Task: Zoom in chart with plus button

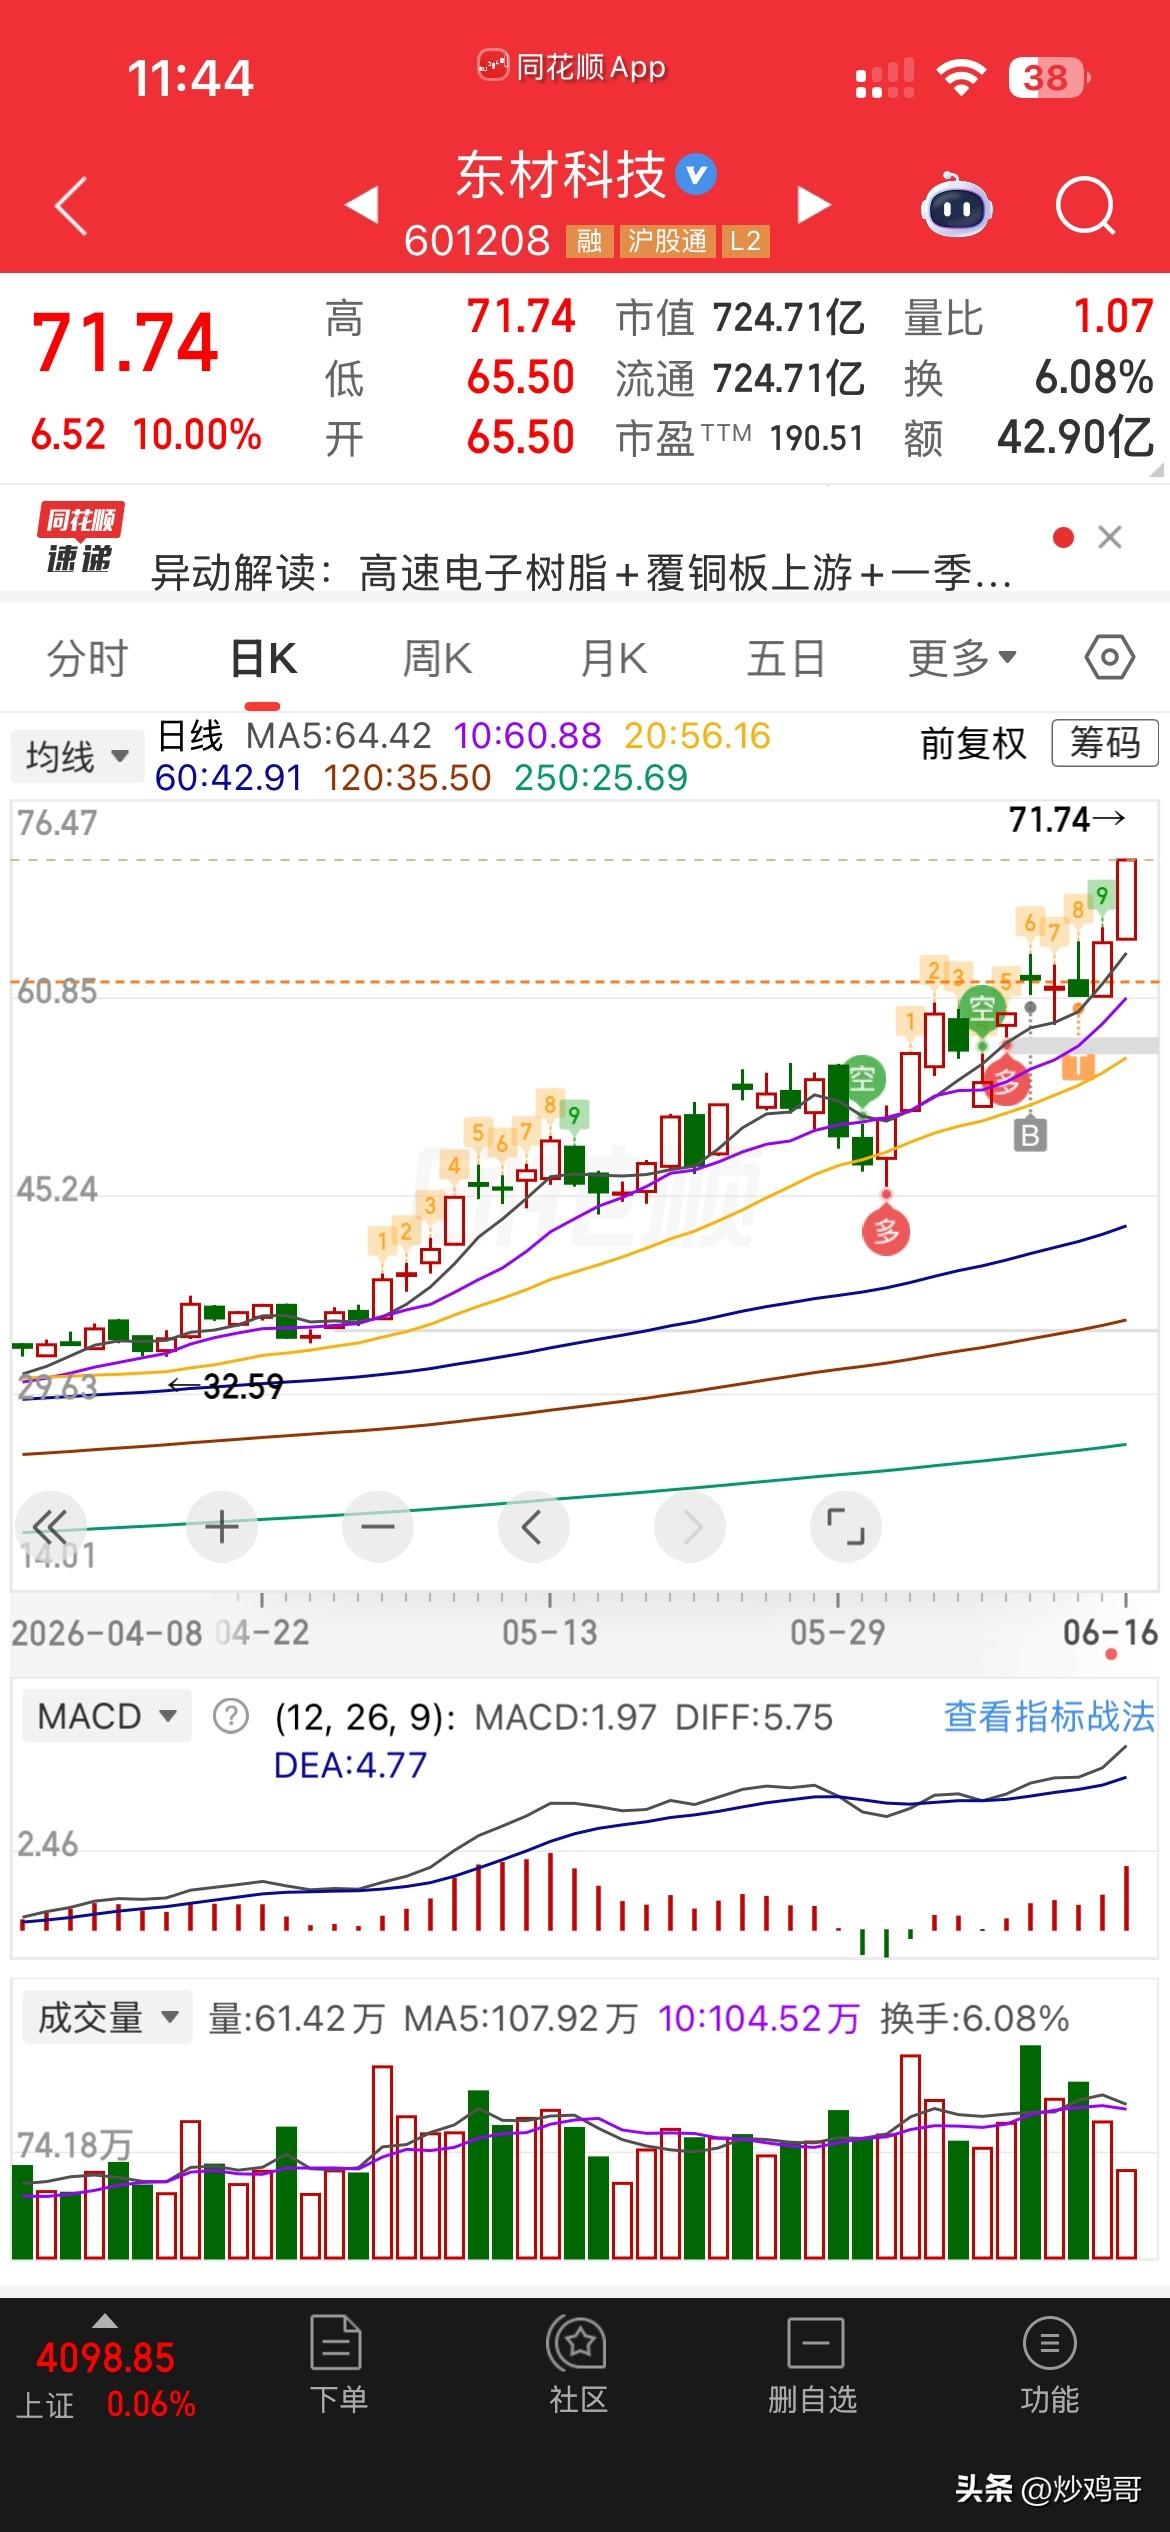Action: (221, 1527)
